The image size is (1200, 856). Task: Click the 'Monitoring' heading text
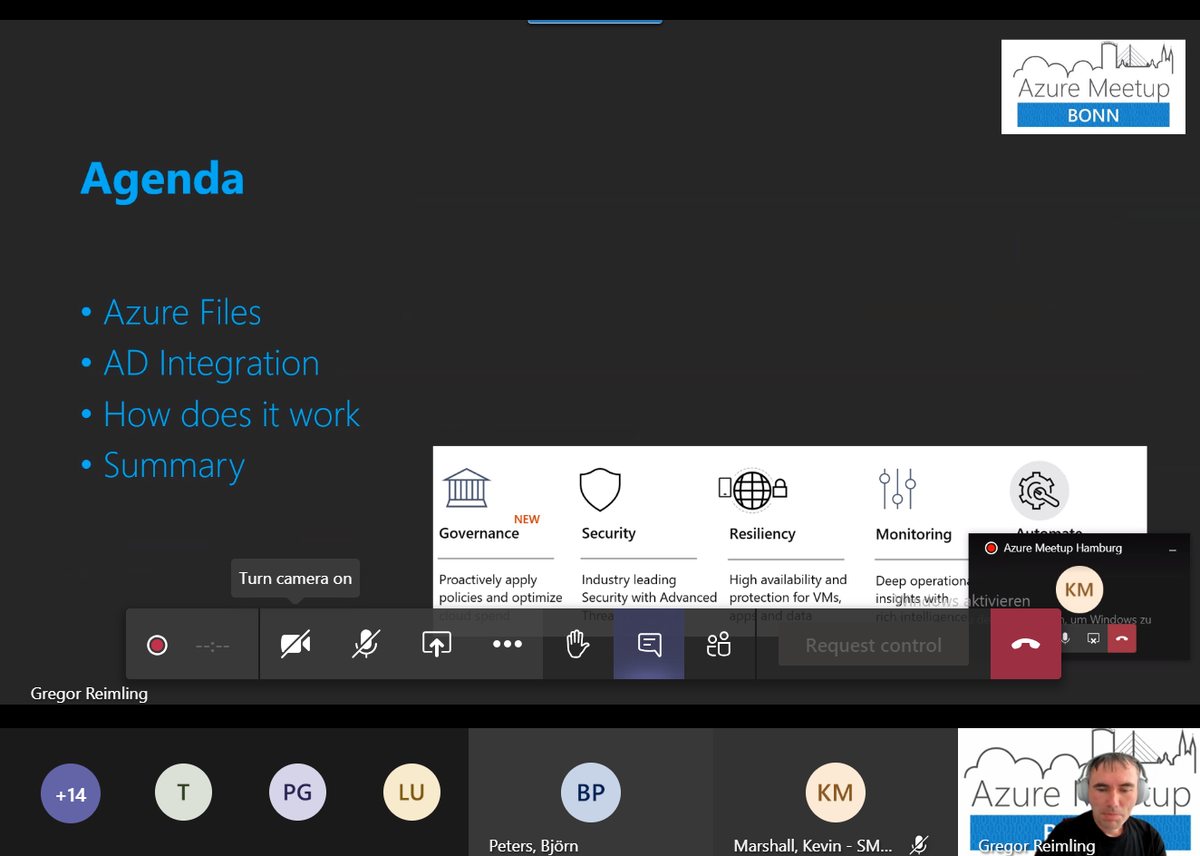(x=914, y=534)
